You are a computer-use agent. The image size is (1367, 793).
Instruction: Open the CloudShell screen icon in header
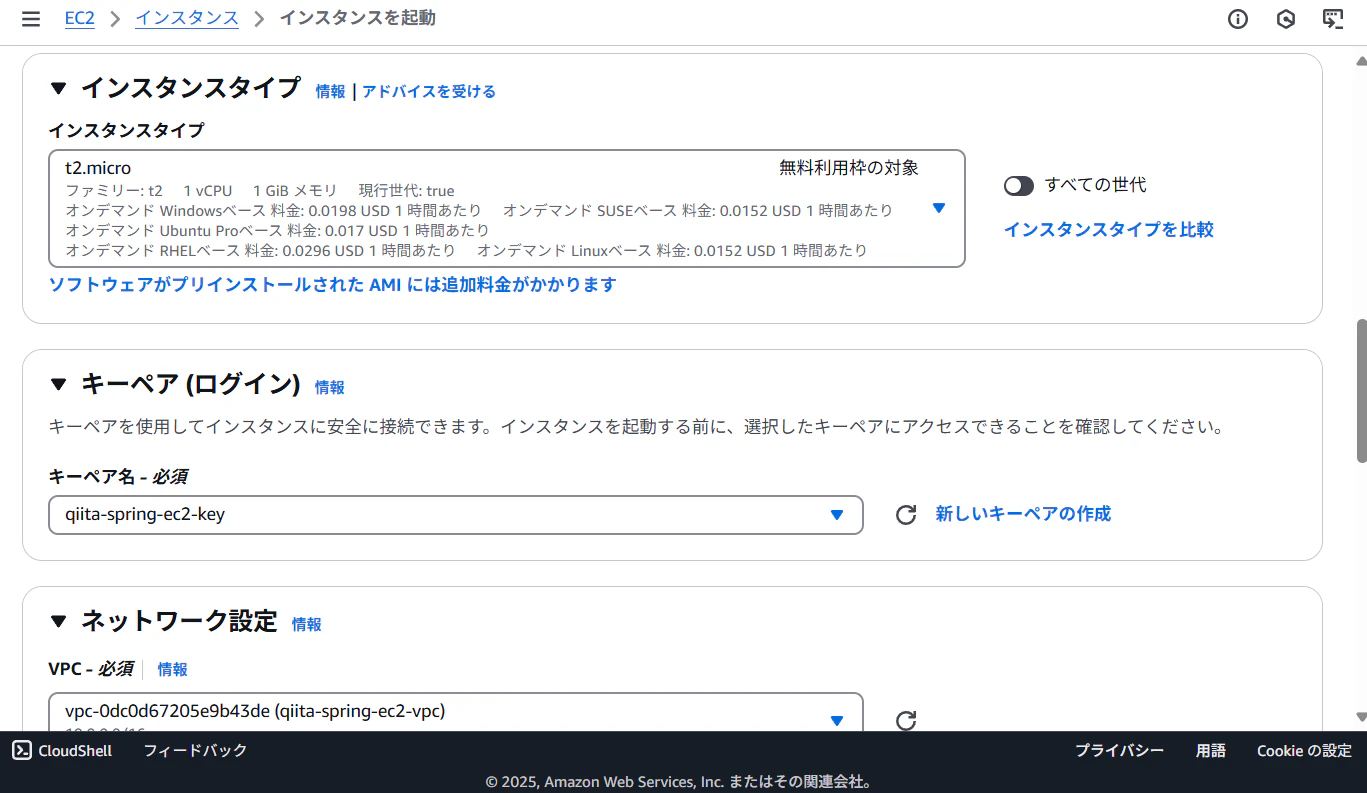[x=1332, y=19]
